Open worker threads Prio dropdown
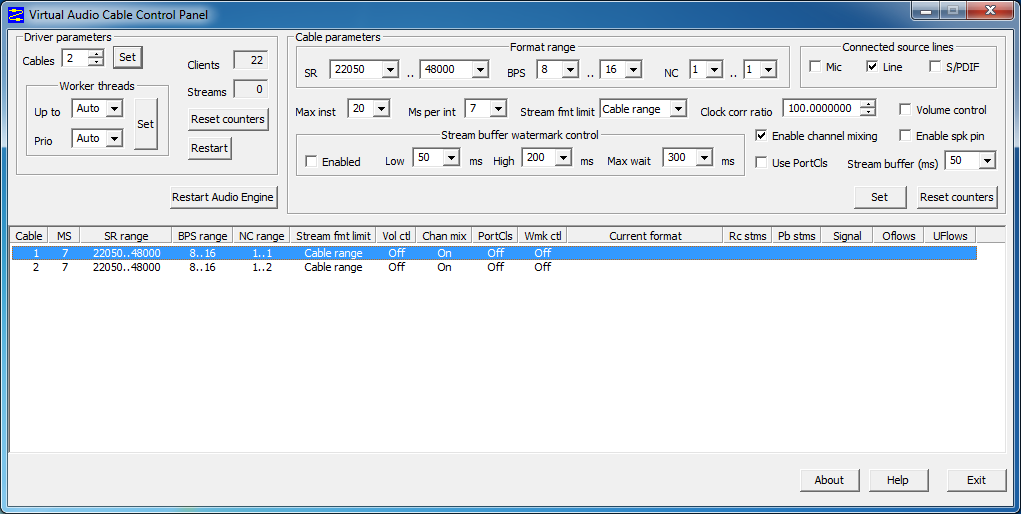Viewport: 1021px width, 514px height. tap(115, 138)
